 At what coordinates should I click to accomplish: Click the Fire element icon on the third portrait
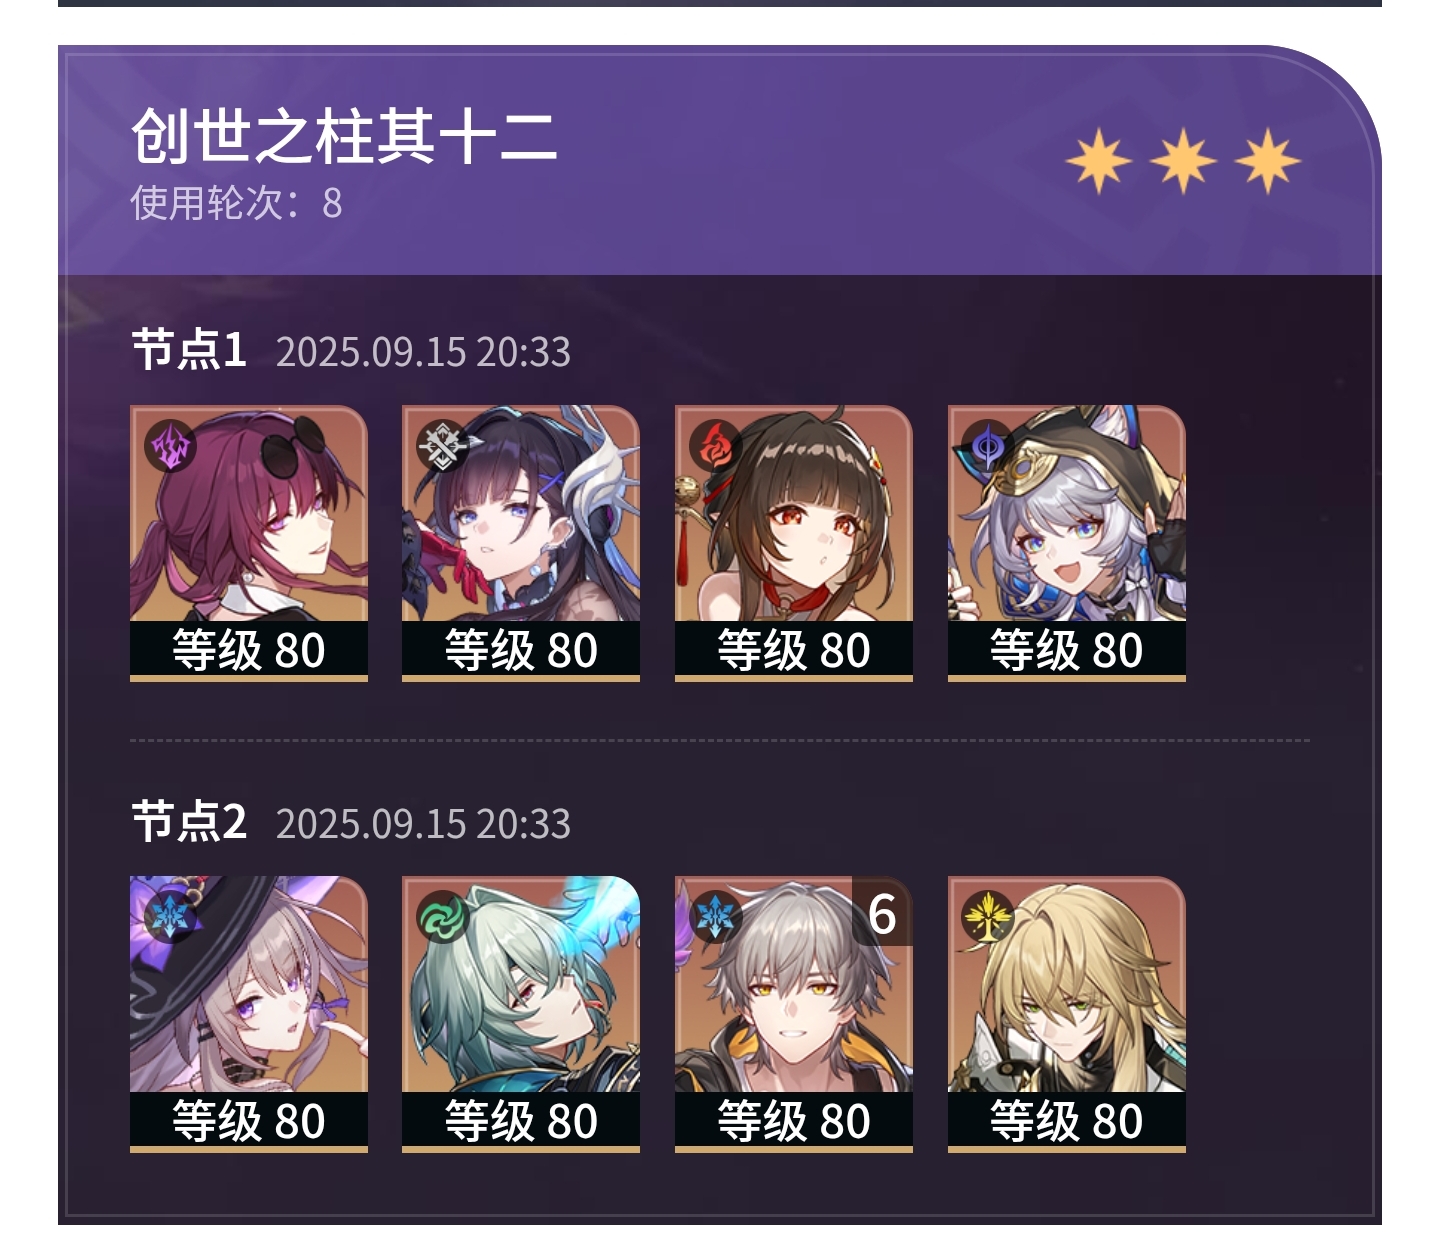pos(714,446)
